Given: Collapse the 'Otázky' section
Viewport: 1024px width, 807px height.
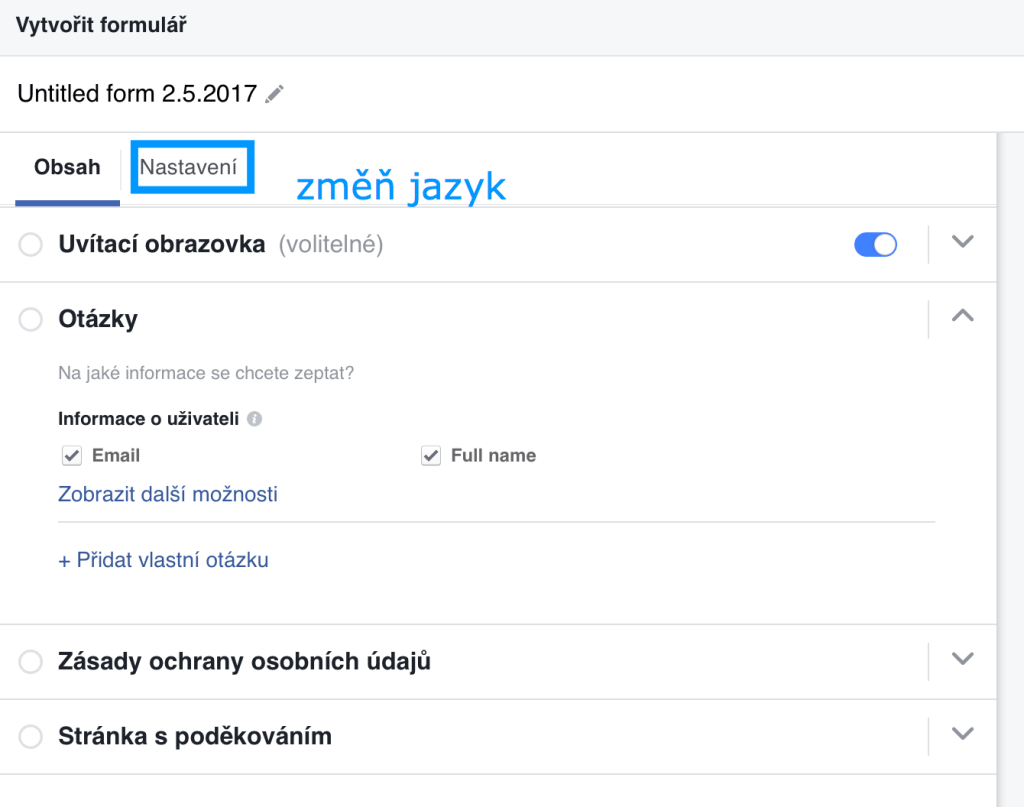Looking at the screenshot, I should (x=962, y=315).
